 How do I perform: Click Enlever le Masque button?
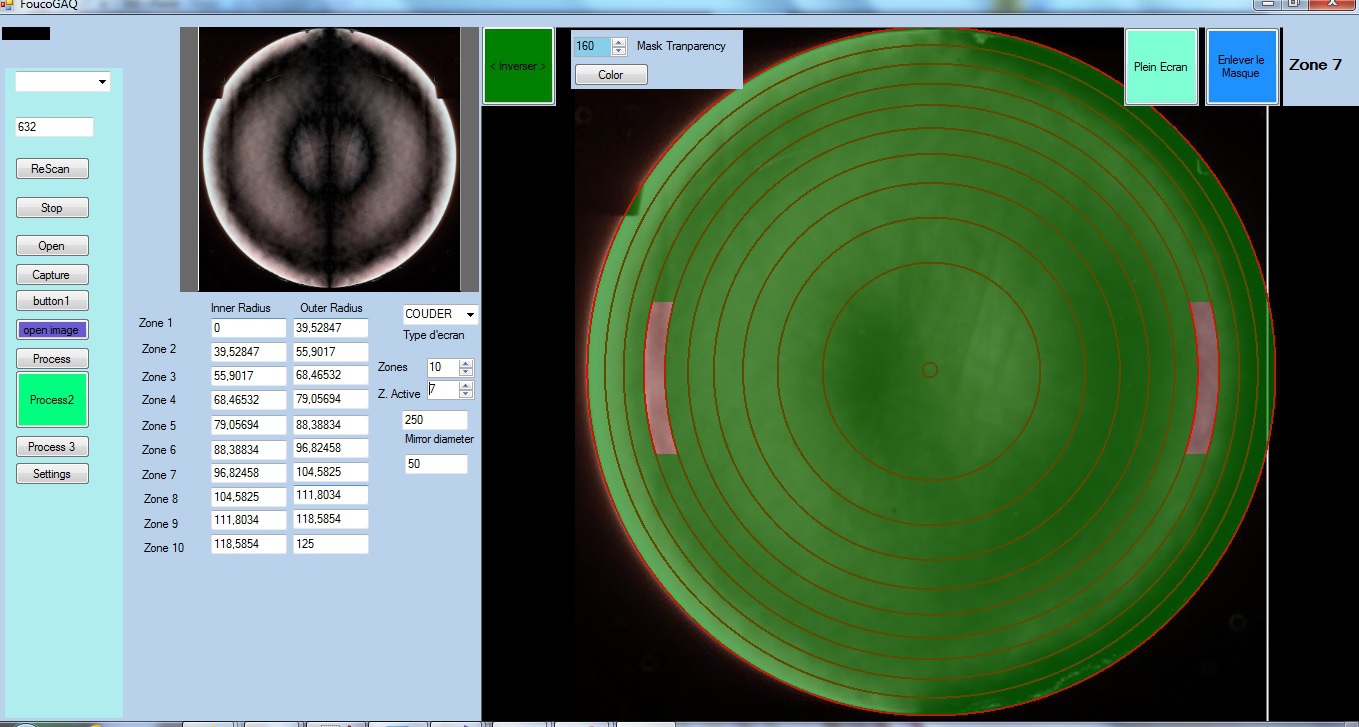(x=1242, y=67)
